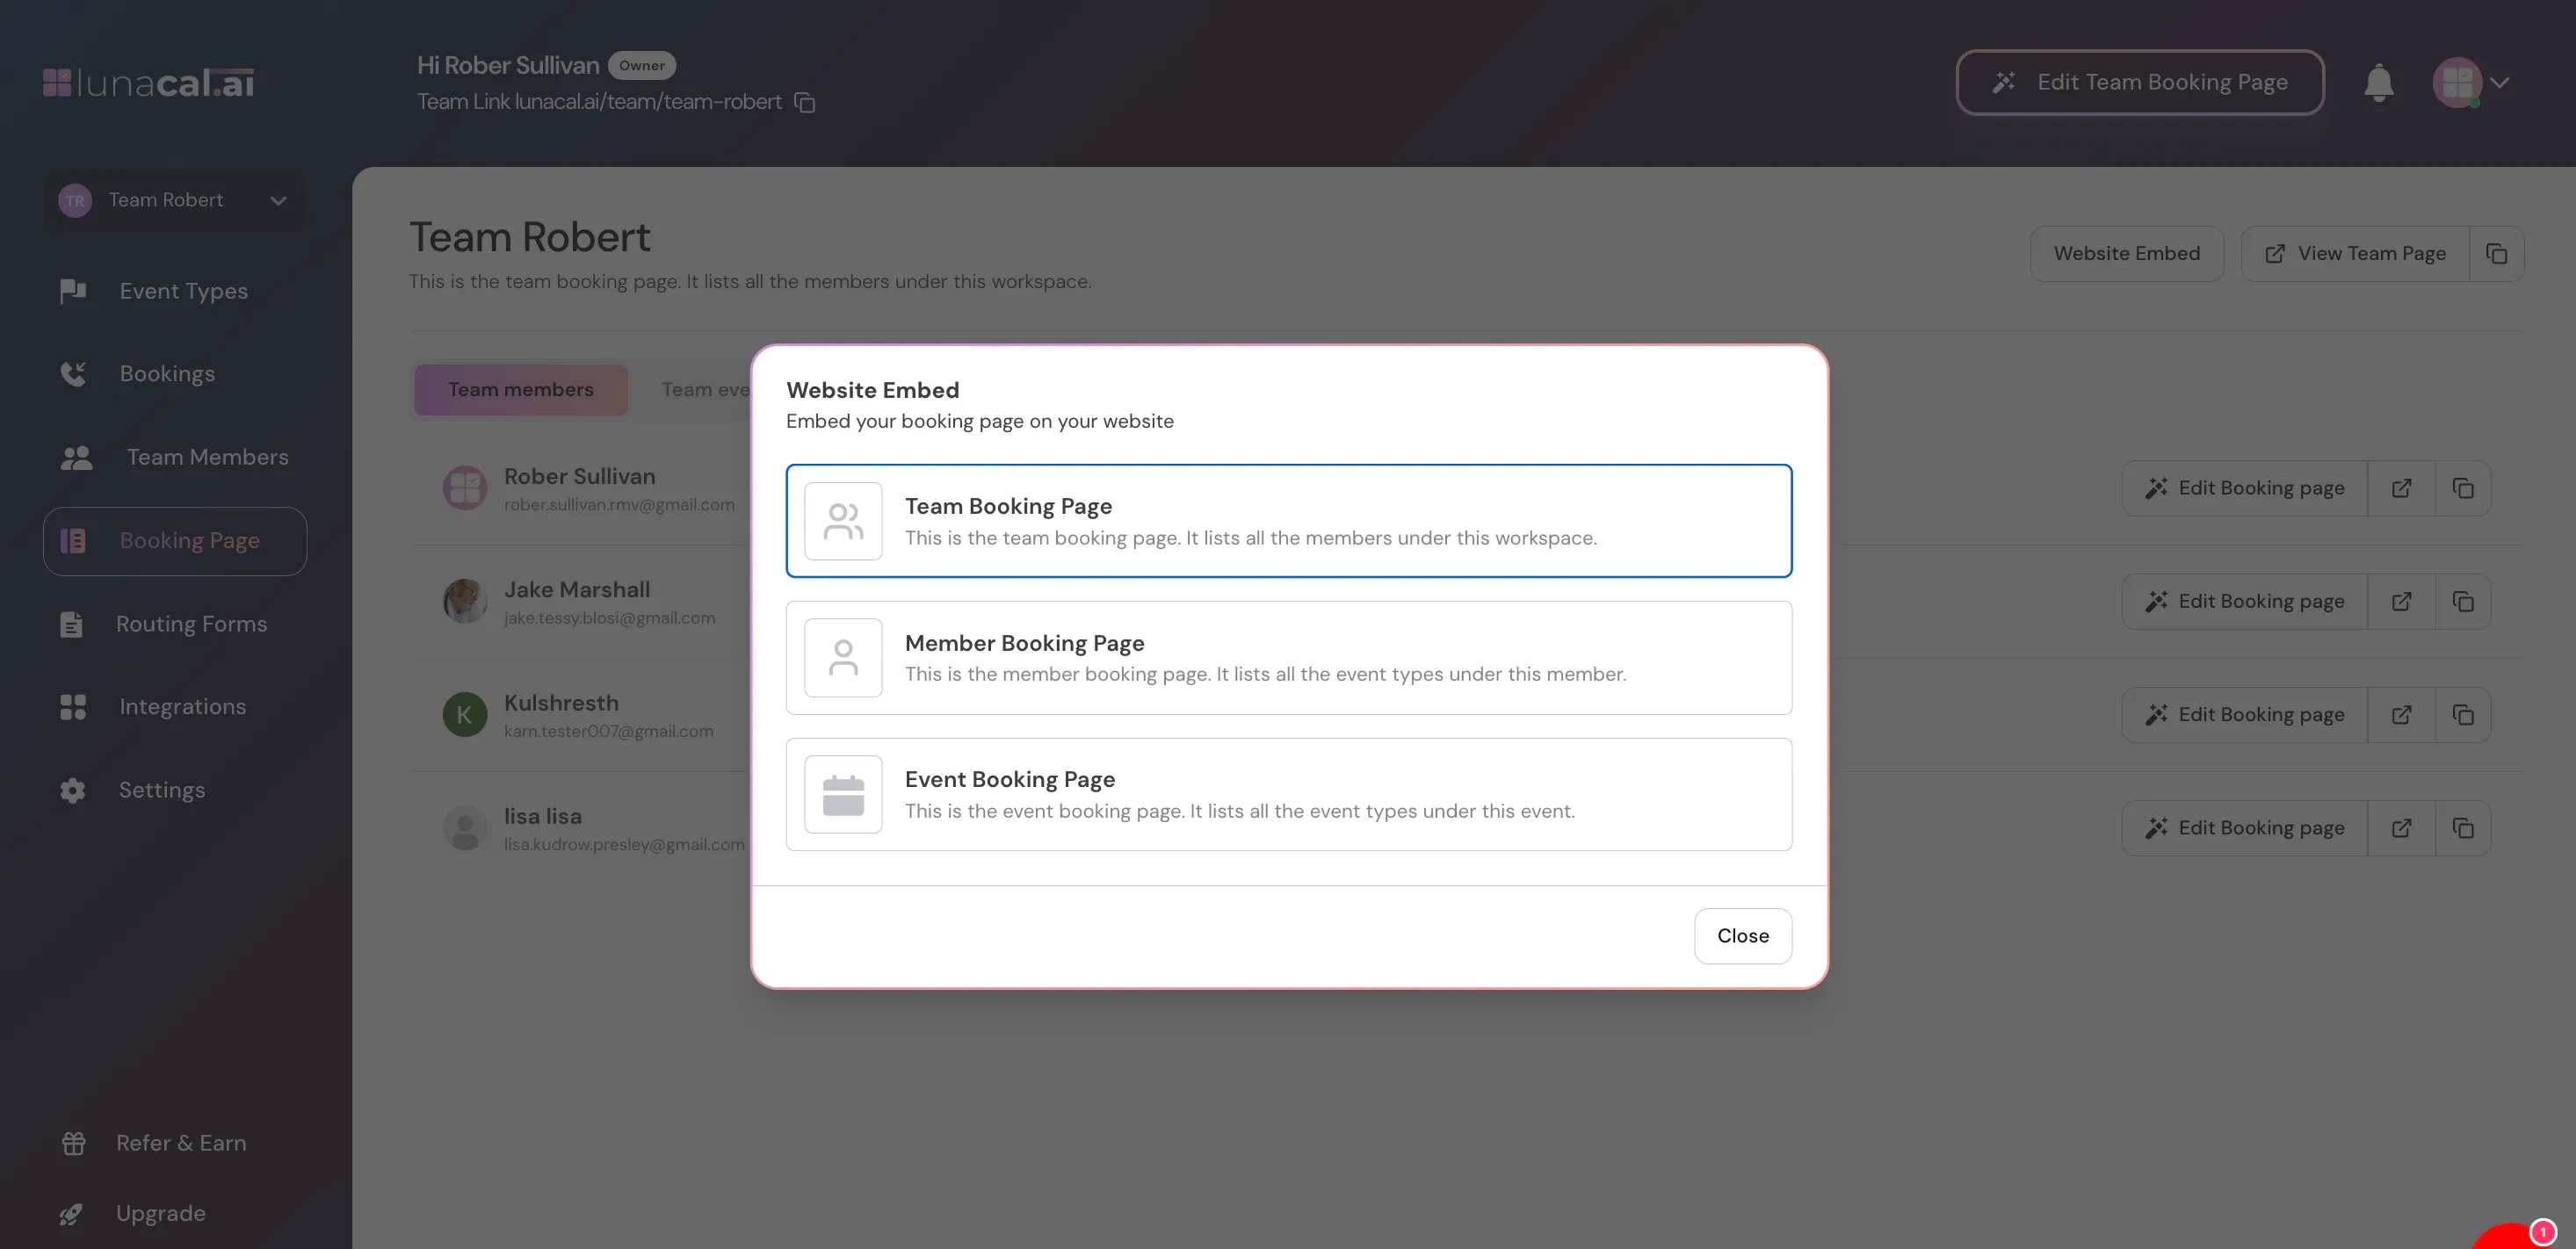2576x1249 pixels.
Task: Select the Member Booking Page option
Action: point(1288,658)
